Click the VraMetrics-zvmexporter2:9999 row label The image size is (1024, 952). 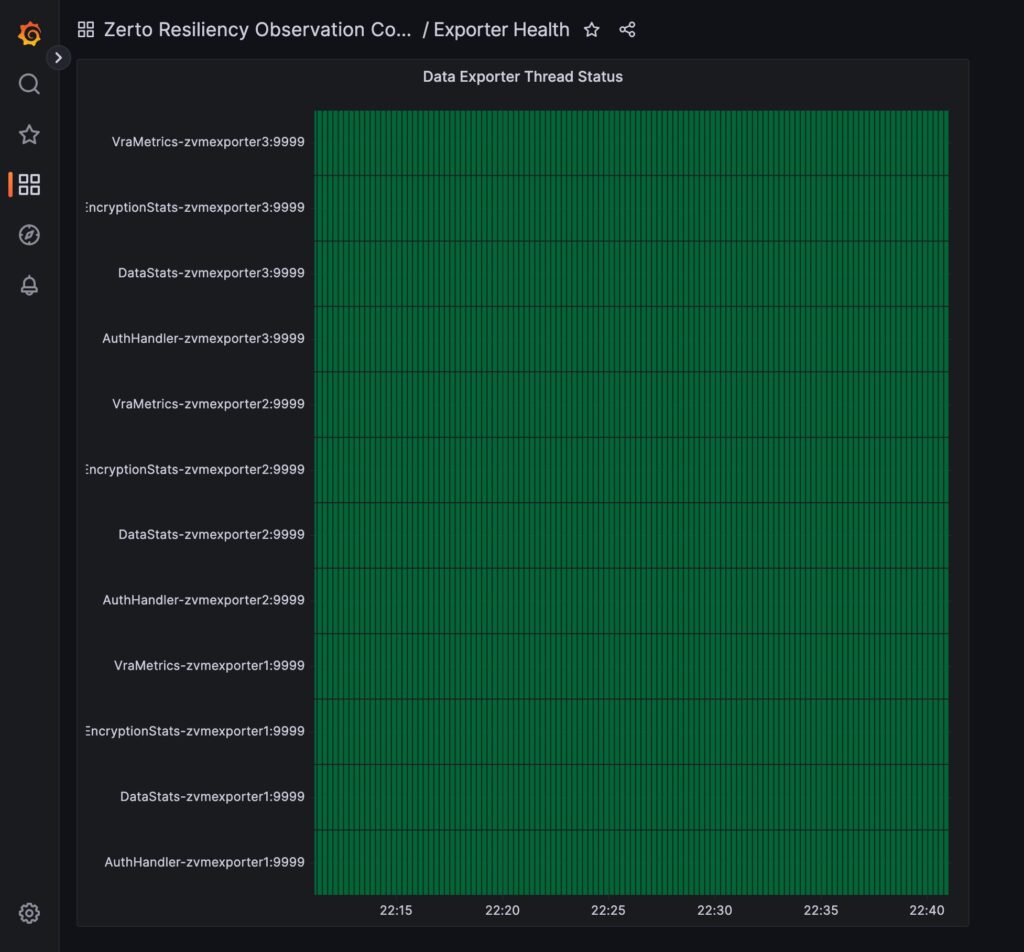[208, 404]
